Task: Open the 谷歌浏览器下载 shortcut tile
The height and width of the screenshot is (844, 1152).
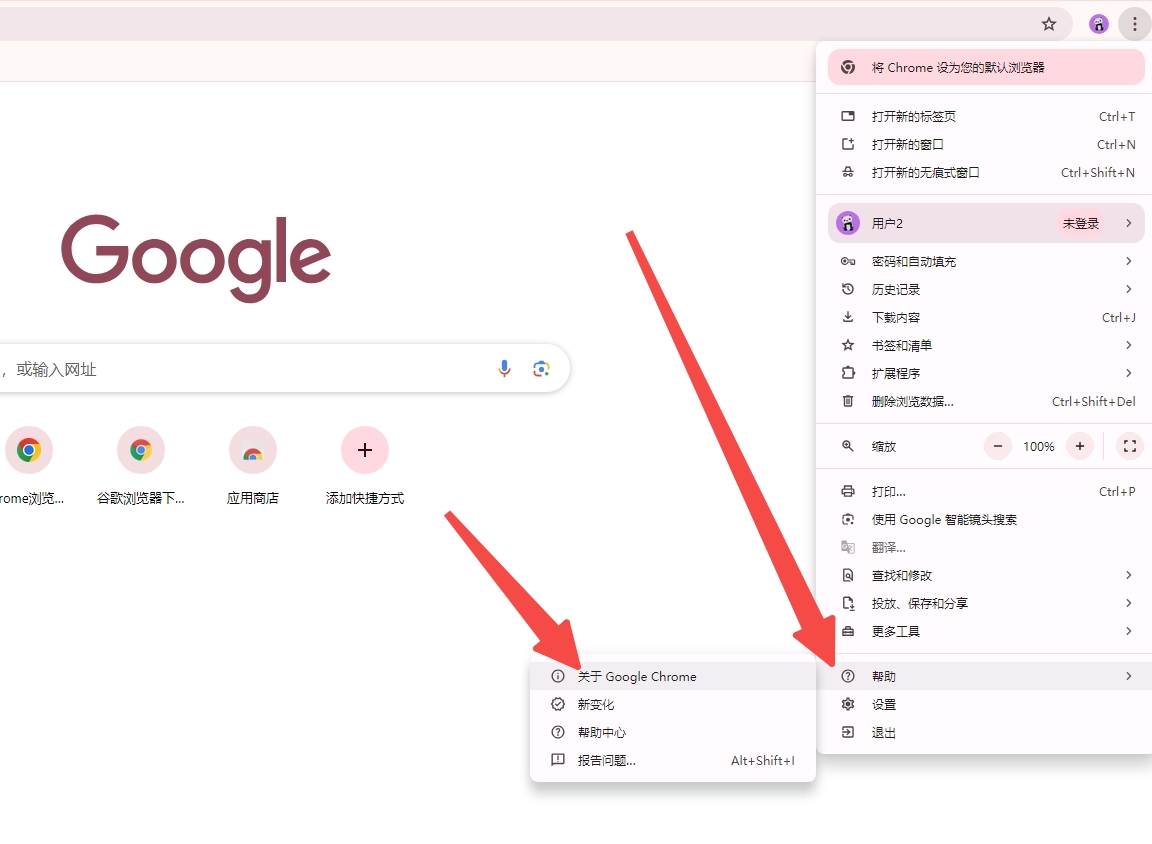Action: [x=141, y=450]
